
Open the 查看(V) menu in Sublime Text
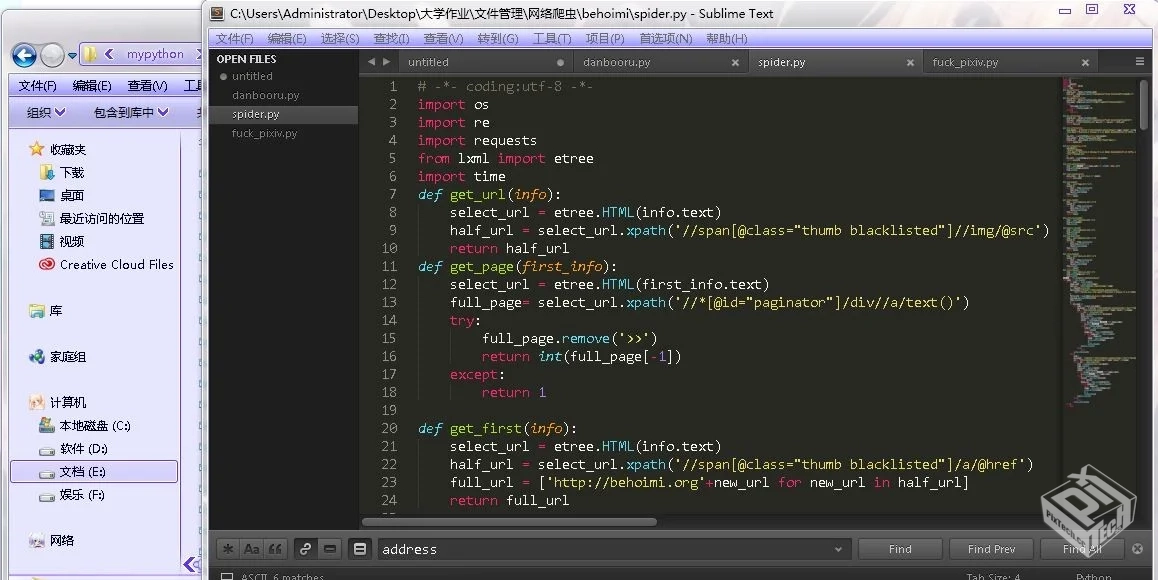pos(443,38)
